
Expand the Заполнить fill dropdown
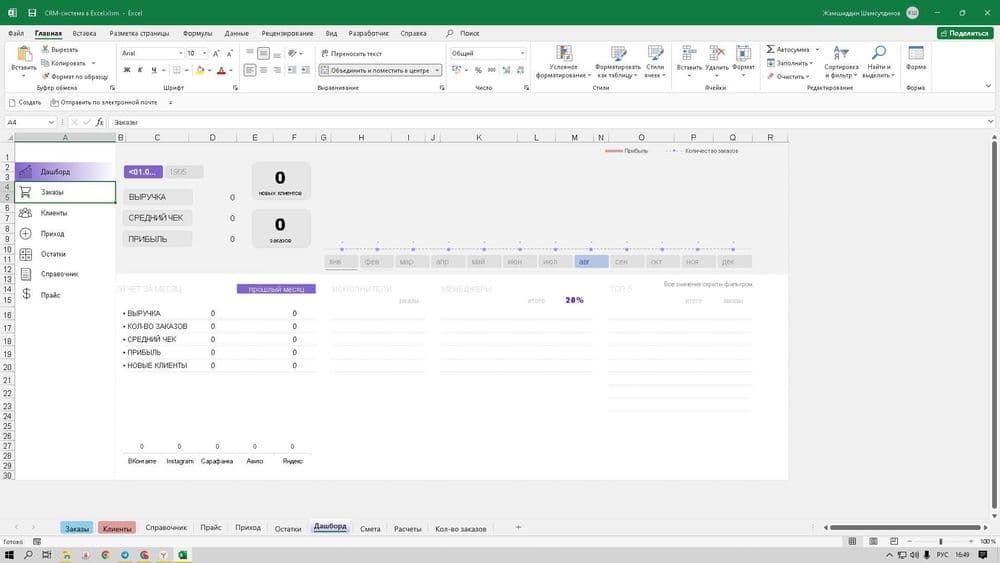811,63
